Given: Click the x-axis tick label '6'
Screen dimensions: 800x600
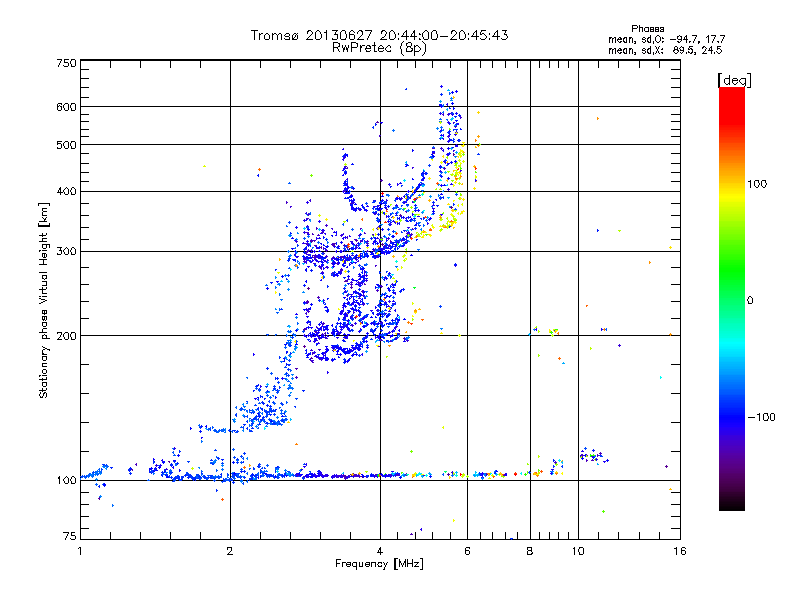Looking at the screenshot, I should [x=467, y=551].
